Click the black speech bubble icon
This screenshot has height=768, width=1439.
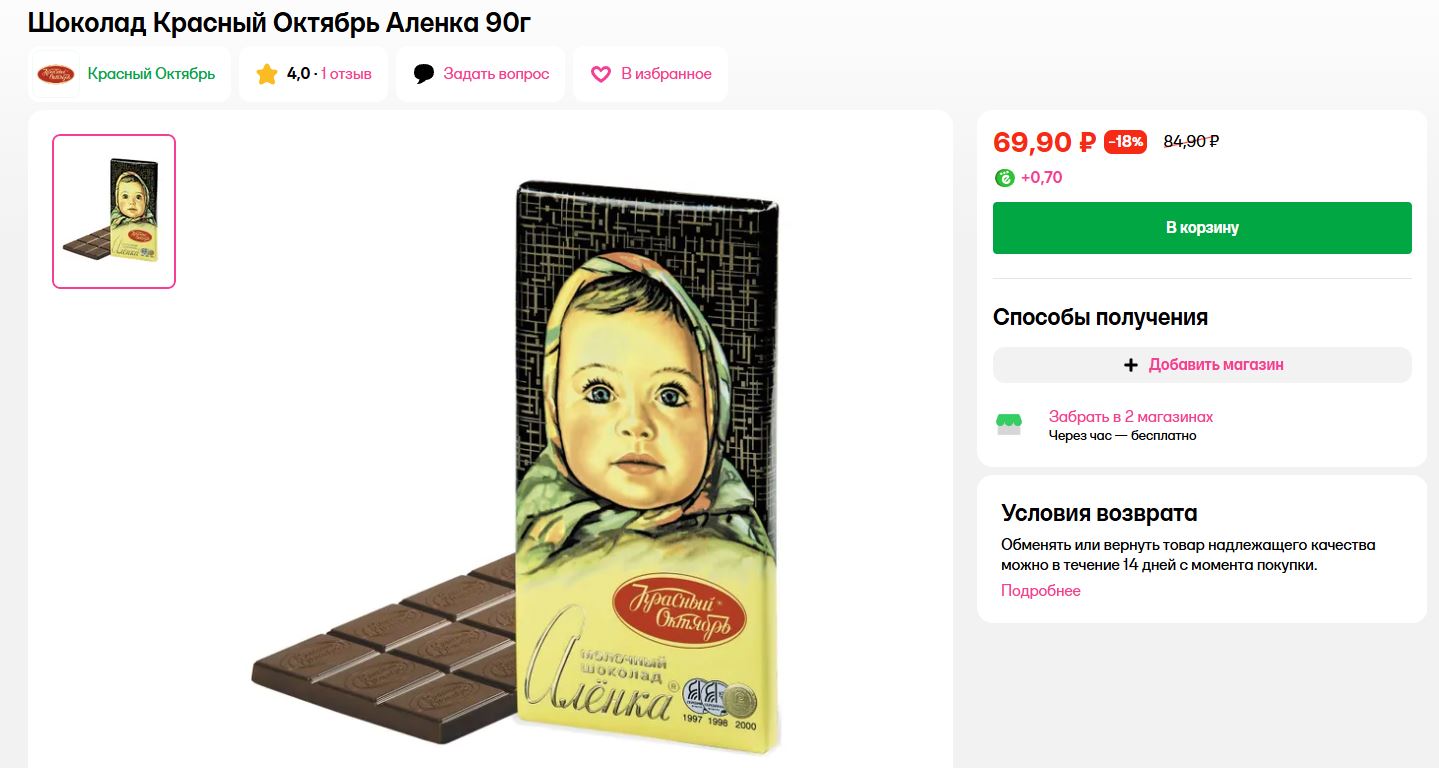(424, 74)
